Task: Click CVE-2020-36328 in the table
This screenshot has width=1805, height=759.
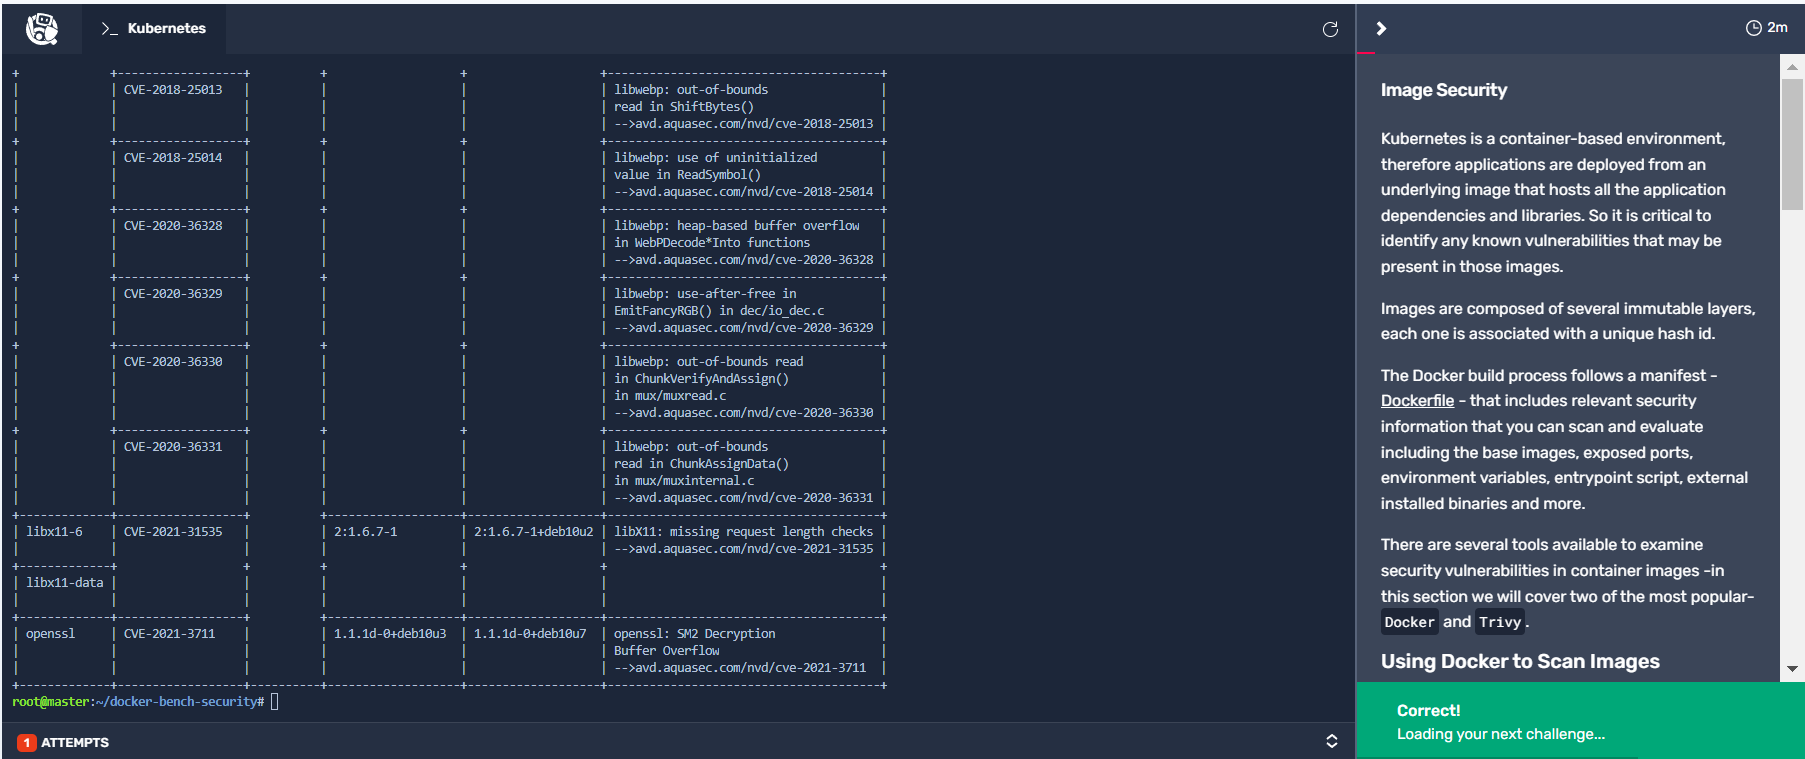Action: click(x=173, y=226)
